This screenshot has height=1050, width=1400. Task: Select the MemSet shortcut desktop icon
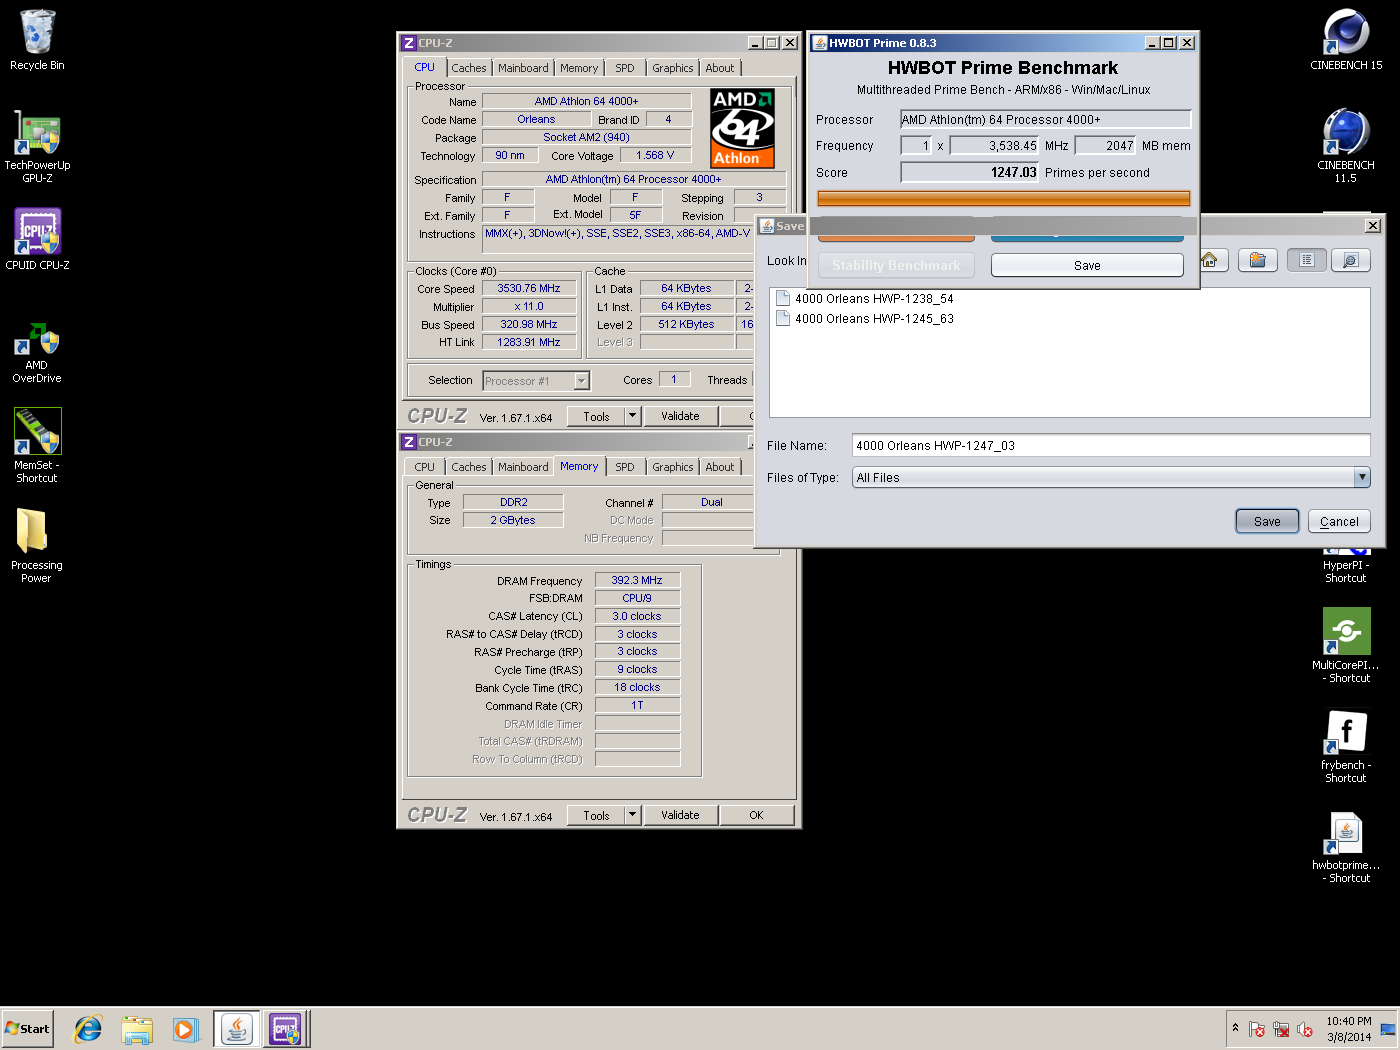[37, 446]
